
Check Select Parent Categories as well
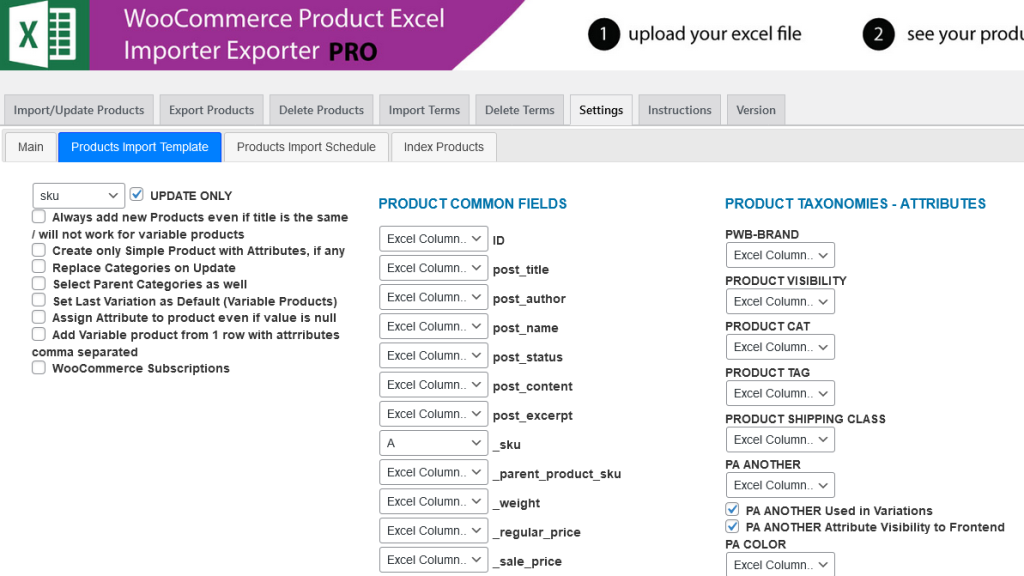39,283
